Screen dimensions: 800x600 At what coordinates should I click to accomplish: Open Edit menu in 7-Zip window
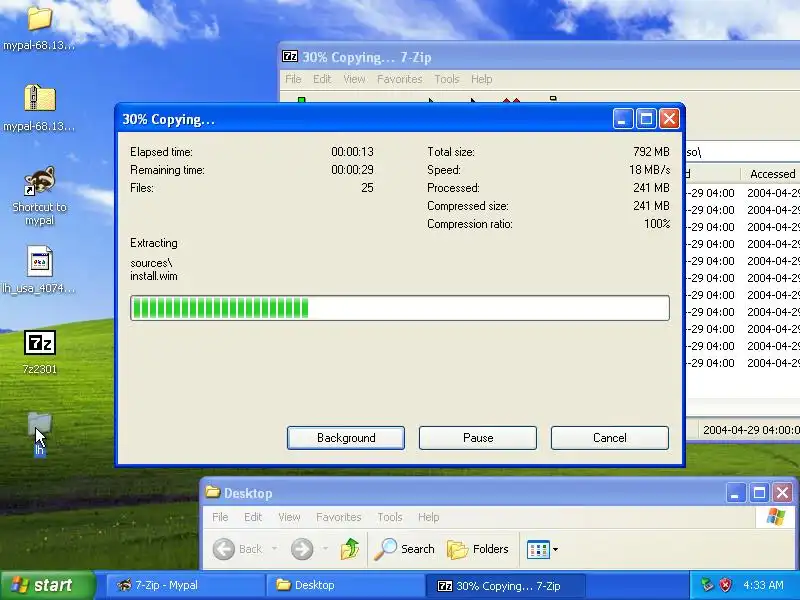tap(322, 79)
